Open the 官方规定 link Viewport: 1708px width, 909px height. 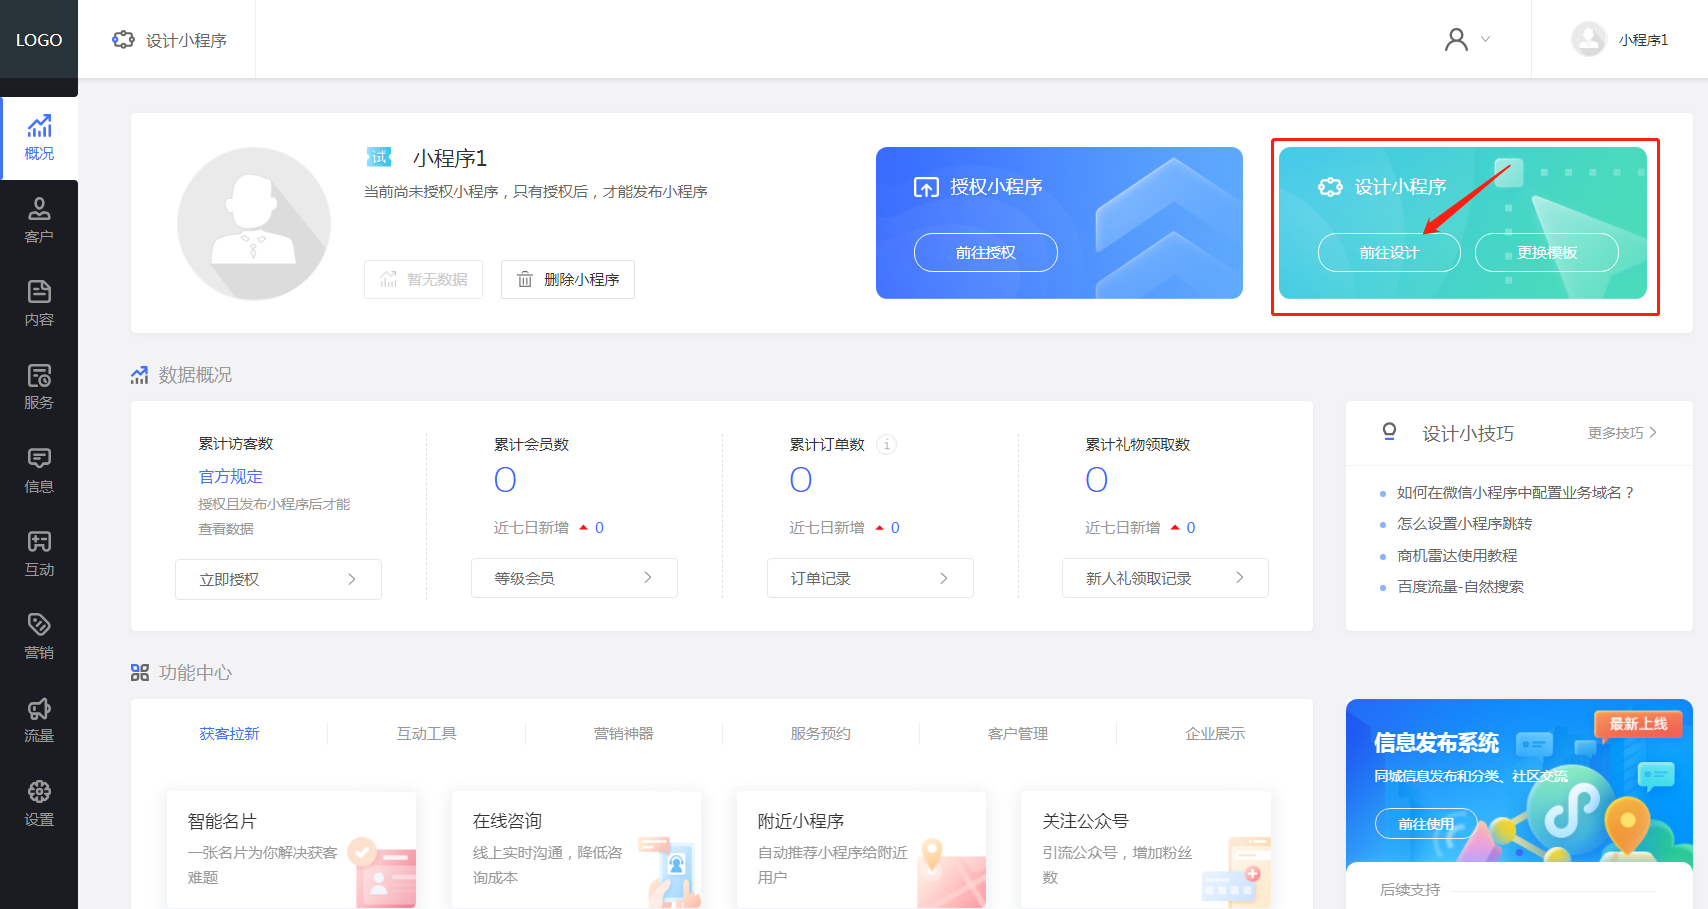click(x=231, y=477)
